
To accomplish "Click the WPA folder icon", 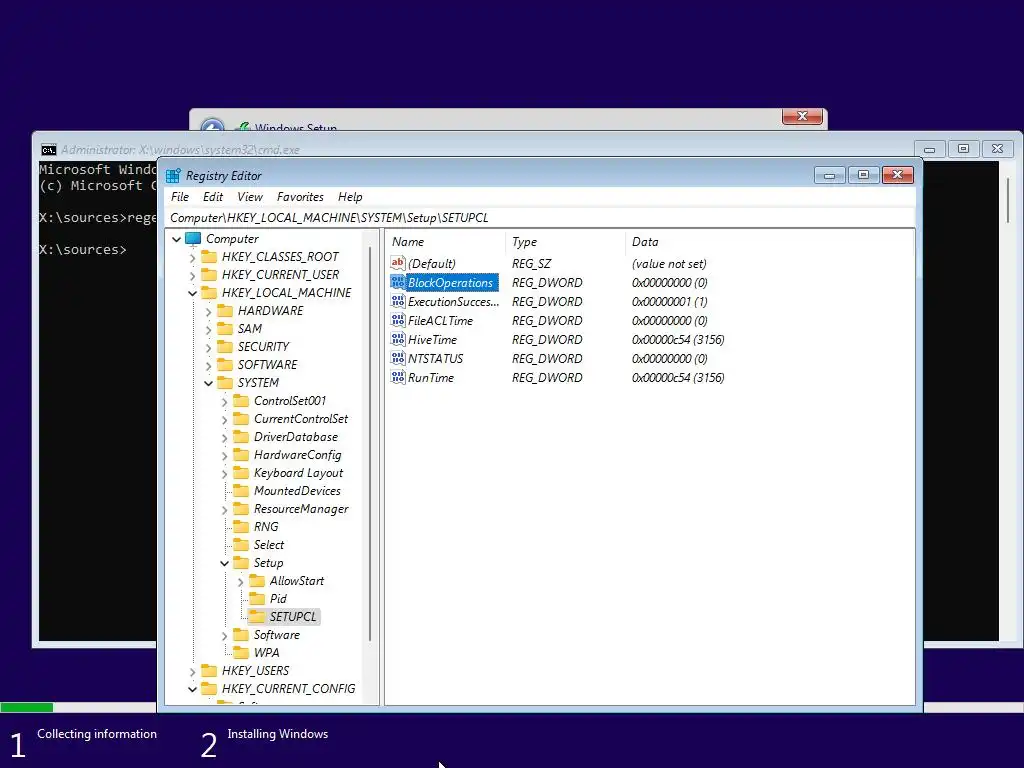I will [x=241, y=652].
